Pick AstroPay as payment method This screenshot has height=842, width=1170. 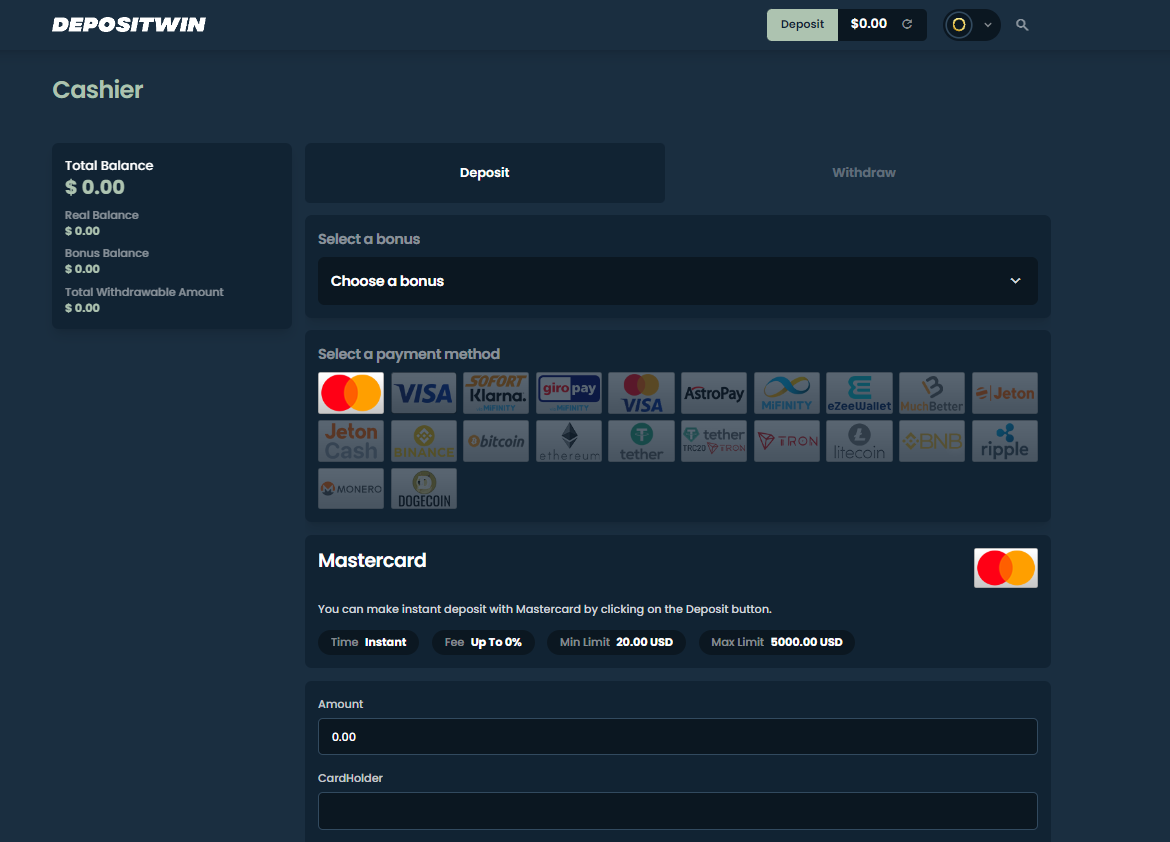pos(714,393)
